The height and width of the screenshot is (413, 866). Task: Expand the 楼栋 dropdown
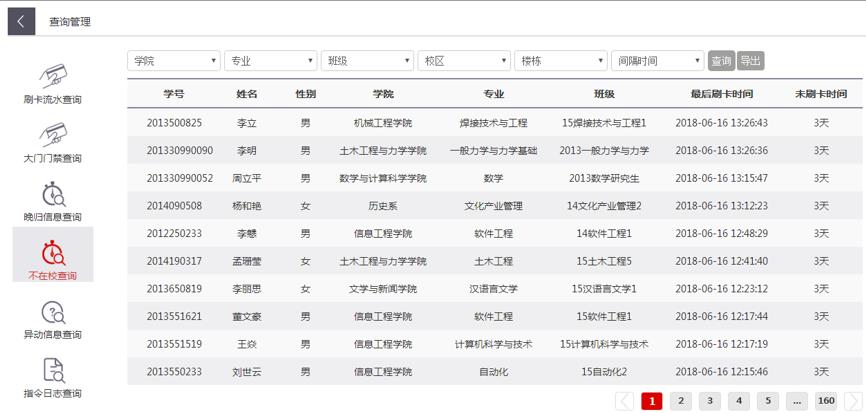coord(560,61)
